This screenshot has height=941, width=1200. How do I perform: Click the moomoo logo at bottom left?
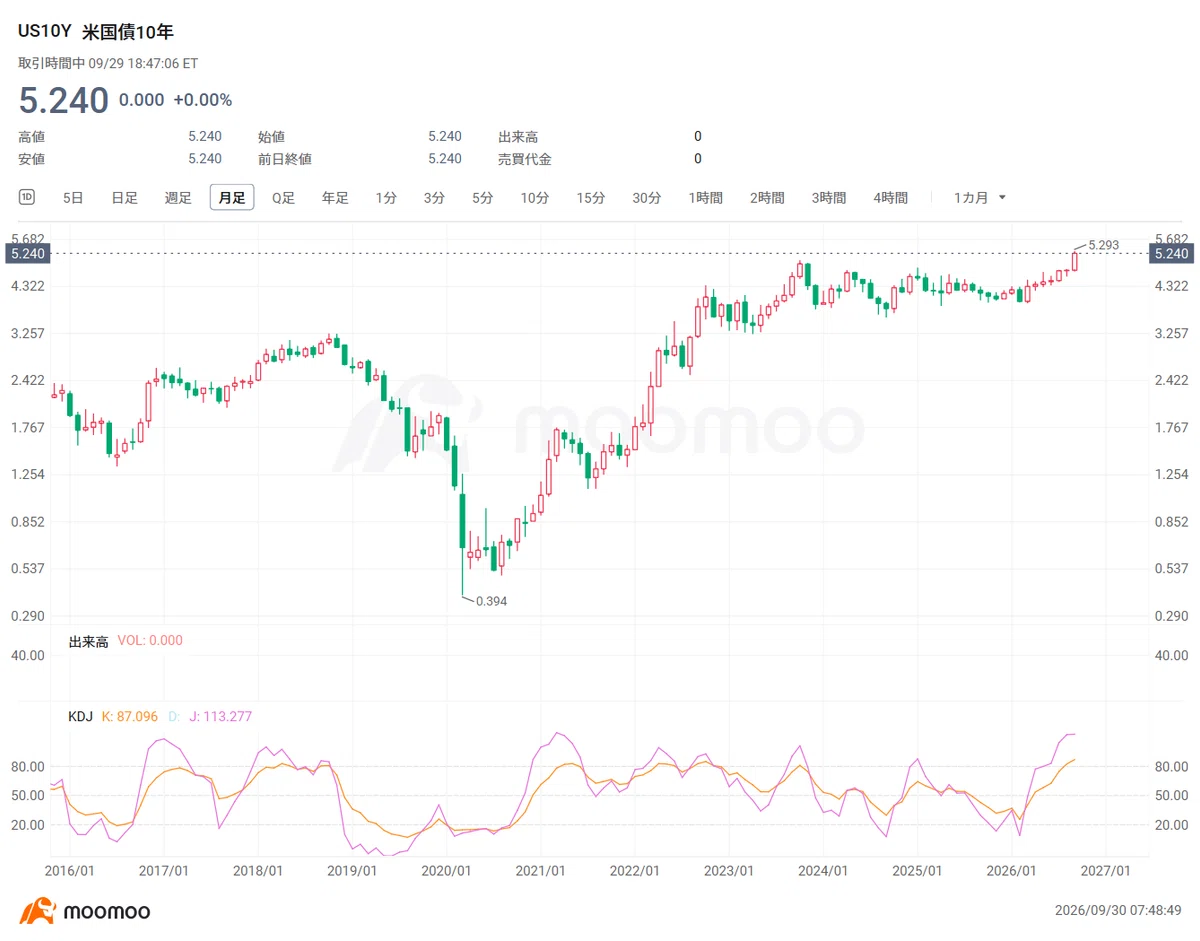click(x=84, y=911)
